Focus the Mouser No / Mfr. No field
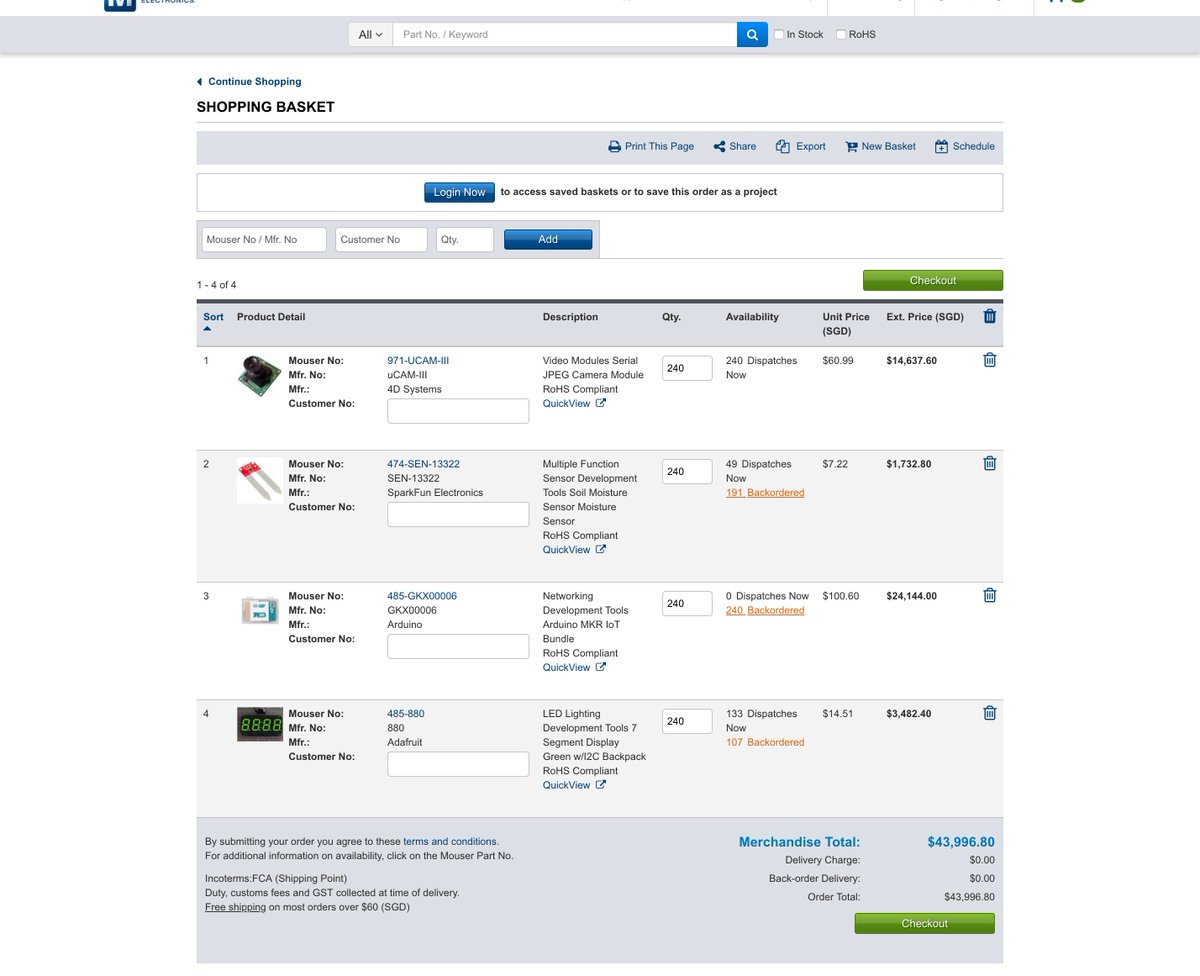1200x976 pixels. pyautogui.click(x=264, y=240)
